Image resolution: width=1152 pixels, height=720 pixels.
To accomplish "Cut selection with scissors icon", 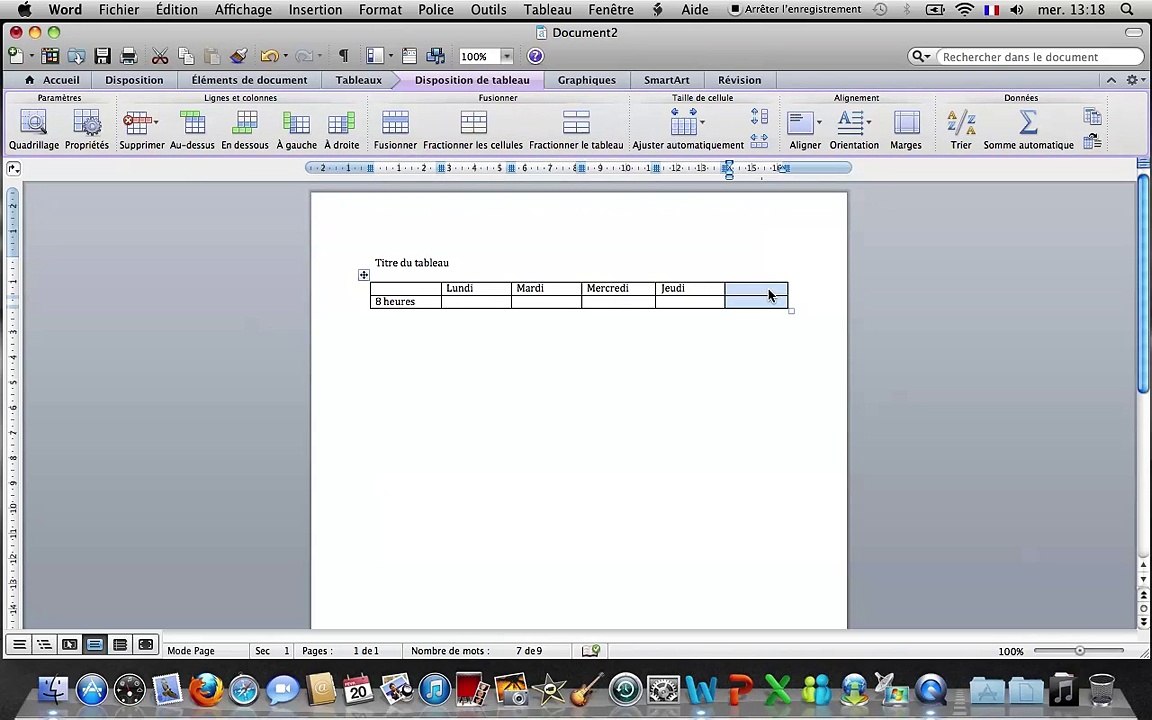I will tap(160, 56).
